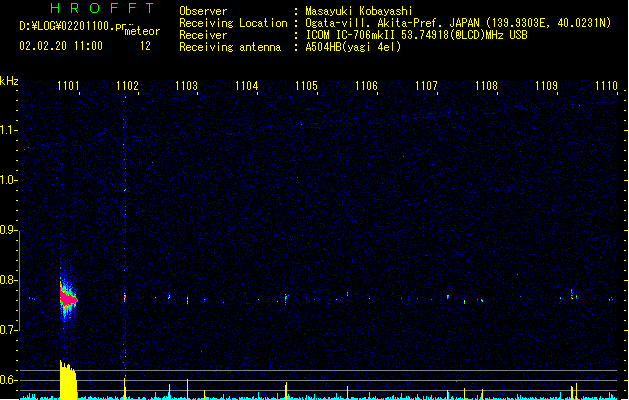The height and width of the screenshot is (400, 629).
Task: Select the log file path D:¥LOG¥02201100
Action: 66,26
